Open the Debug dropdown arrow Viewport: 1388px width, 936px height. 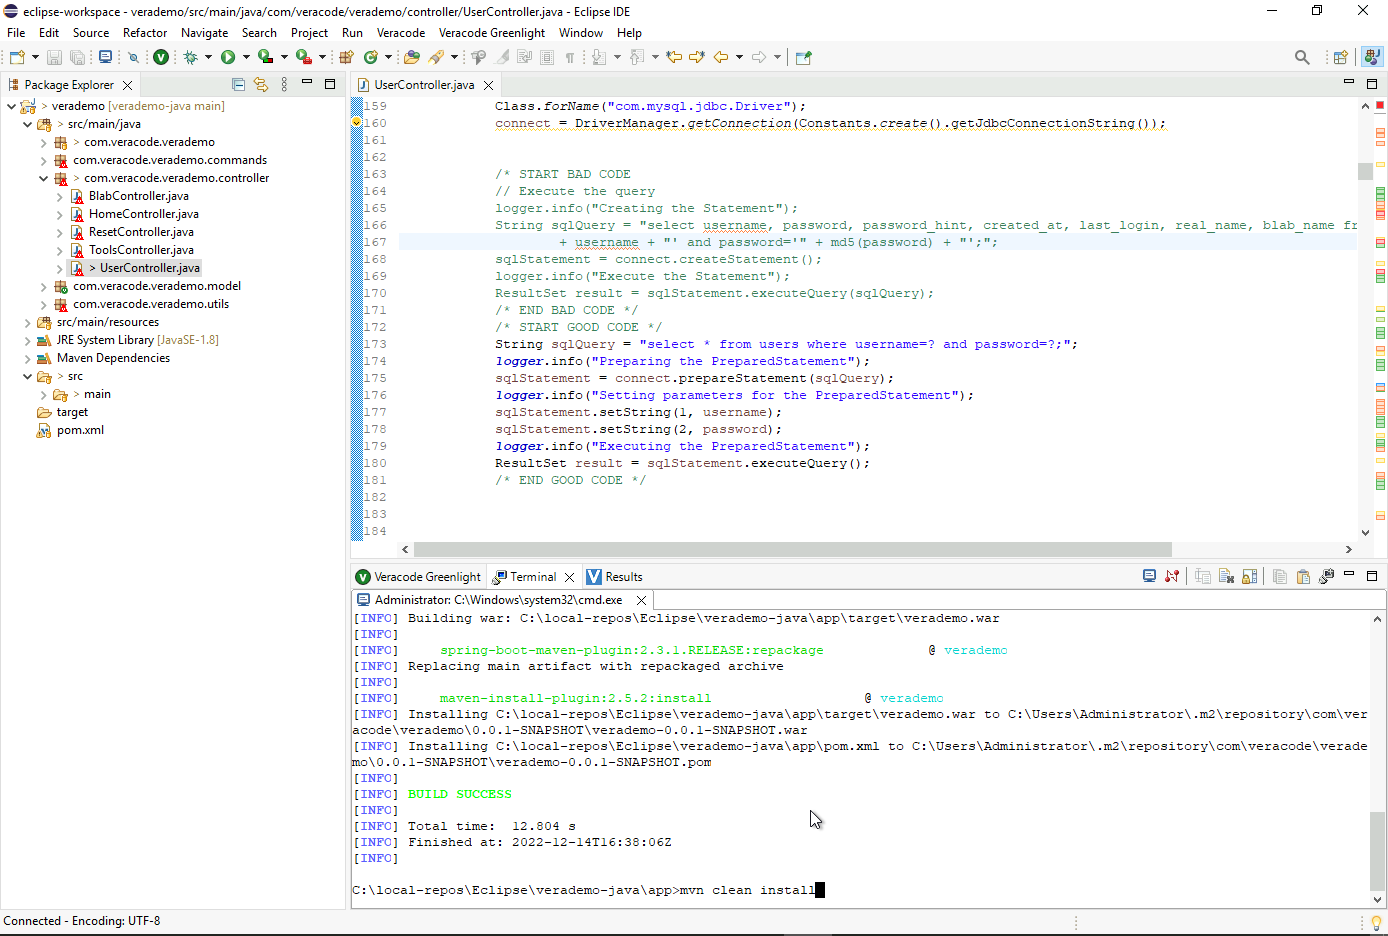[208, 57]
